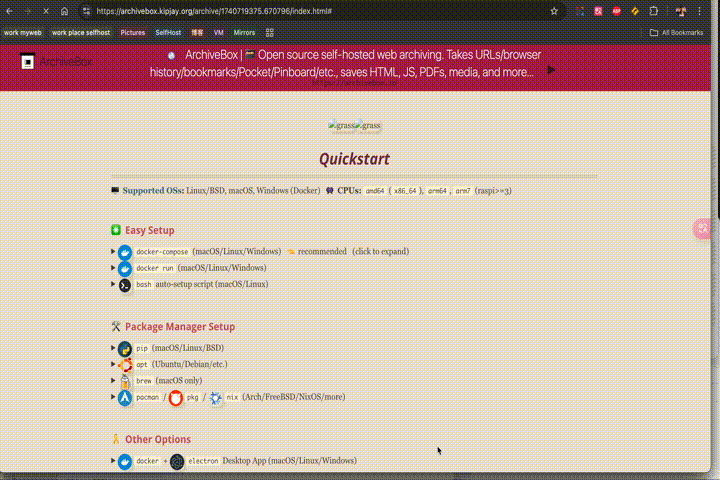Open the Chrome three-dot menu
The width and height of the screenshot is (720, 480).
(700, 11)
